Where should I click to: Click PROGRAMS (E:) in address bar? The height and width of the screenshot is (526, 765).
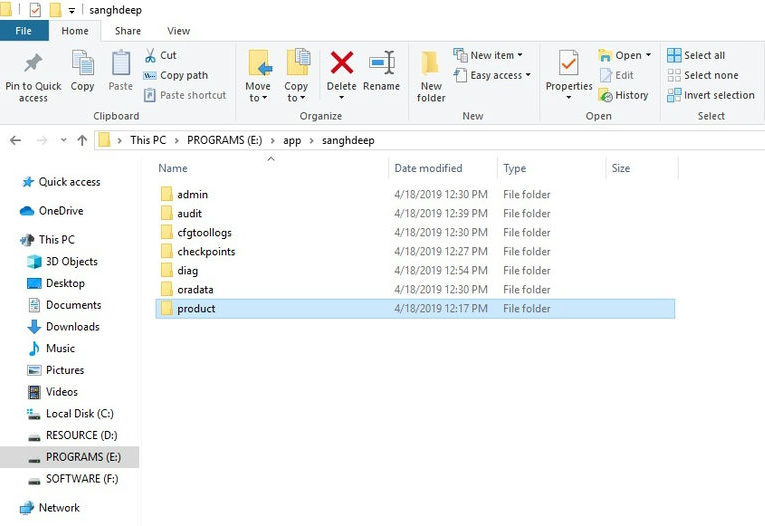(224, 141)
